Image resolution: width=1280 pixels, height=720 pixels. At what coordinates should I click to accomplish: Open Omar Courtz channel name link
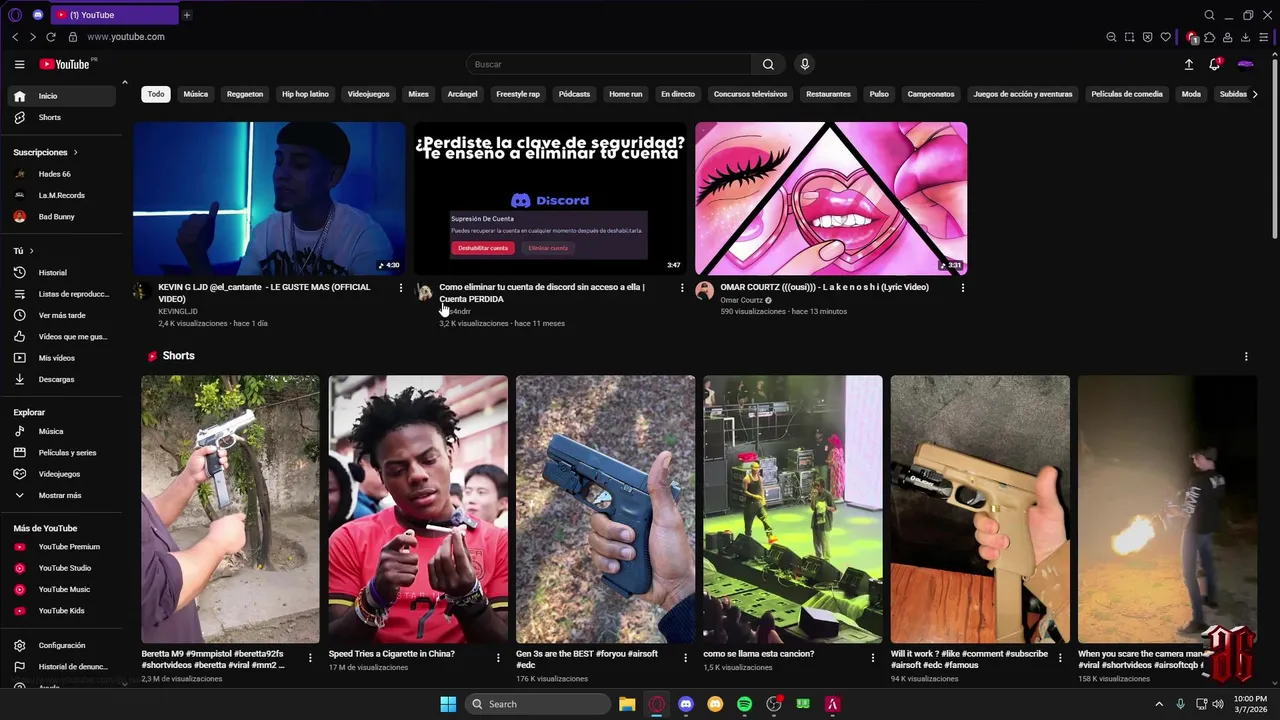(742, 300)
